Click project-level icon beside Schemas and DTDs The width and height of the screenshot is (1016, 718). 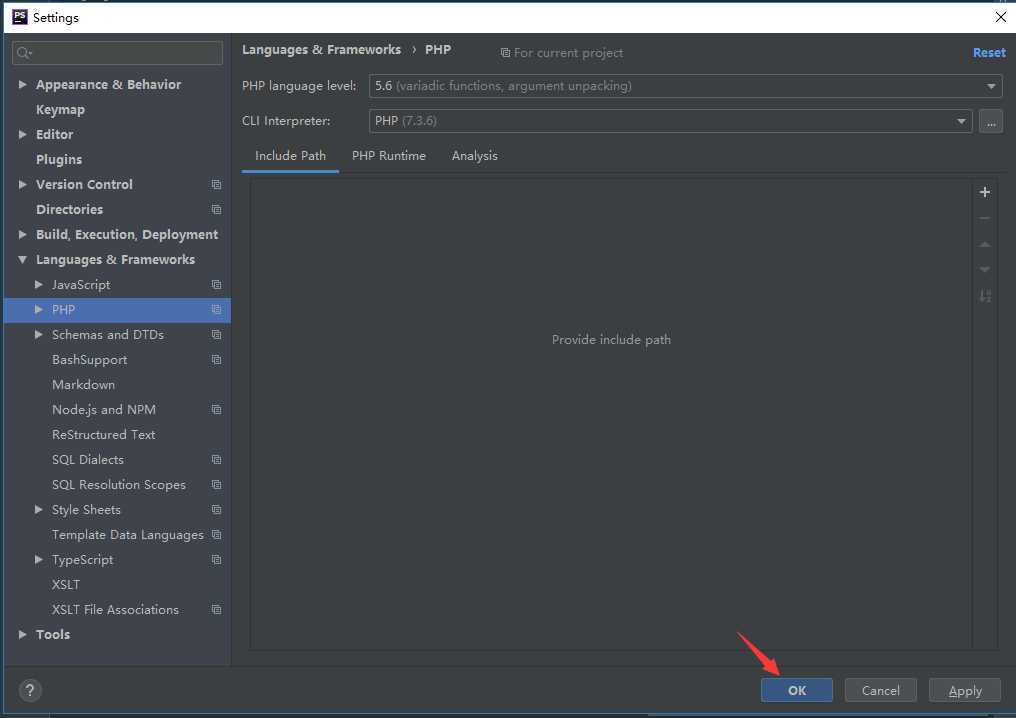click(216, 335)
